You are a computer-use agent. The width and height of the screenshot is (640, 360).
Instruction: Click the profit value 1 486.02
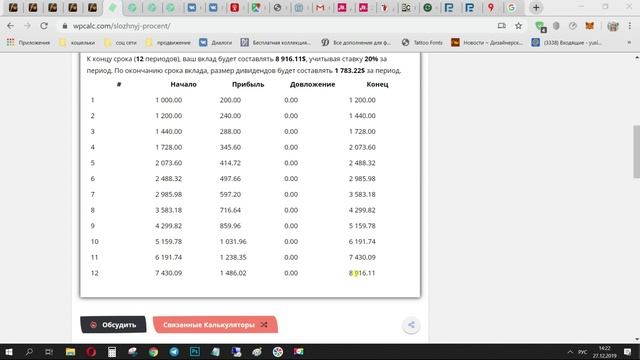pyautogui.click(x=233, y=273)
